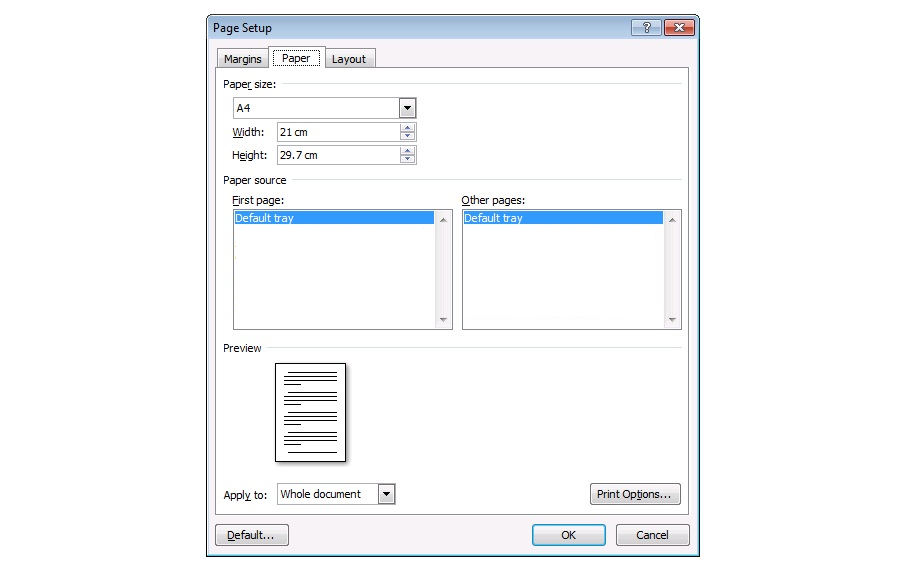Decrease Height with the down spinner arrow
Viewport: 900px width, 569px height.
(x=407, y=160)
